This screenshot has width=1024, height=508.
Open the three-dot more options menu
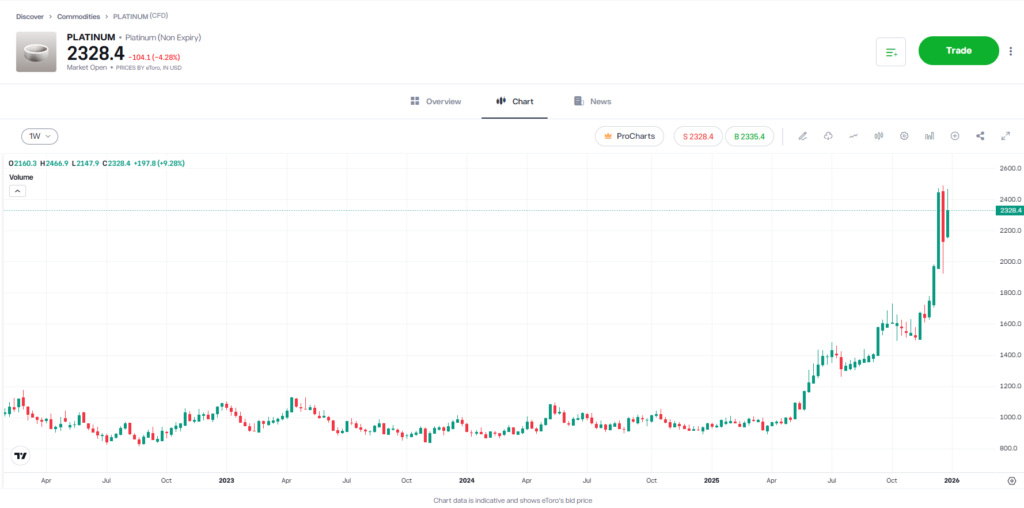pyautogui.click(x=1010, y=51)
